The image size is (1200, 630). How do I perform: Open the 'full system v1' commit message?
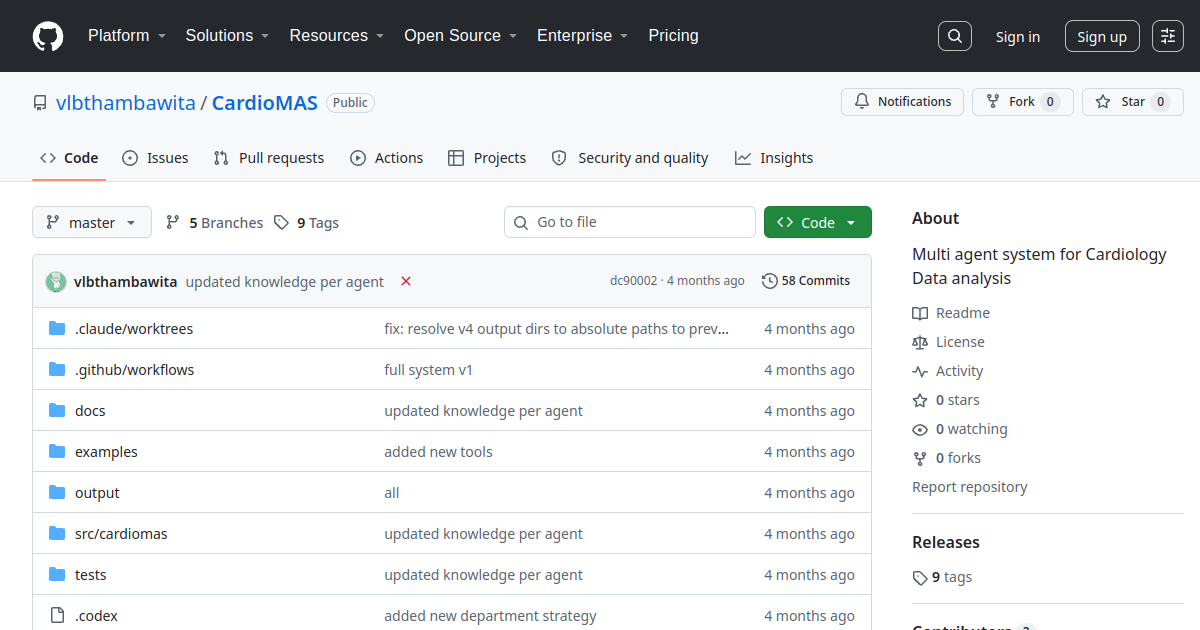pos(429,370)
